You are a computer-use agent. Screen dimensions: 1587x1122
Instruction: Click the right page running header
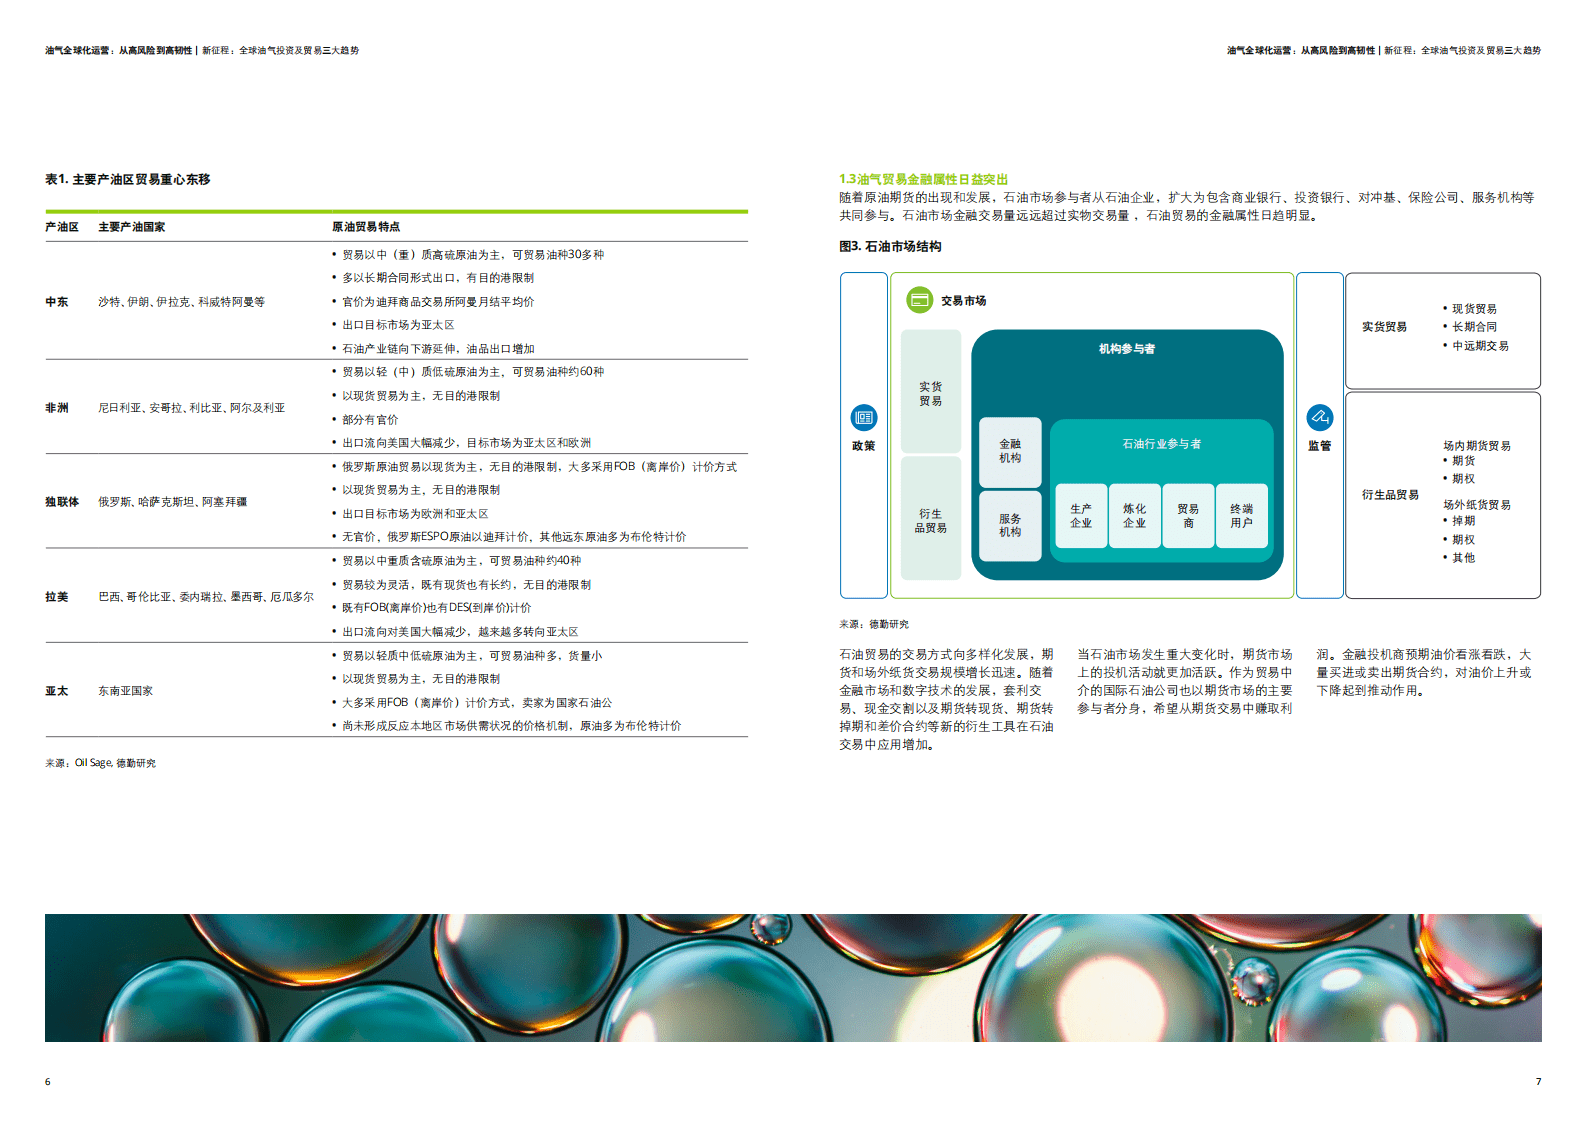click(x=1384, y=50)
